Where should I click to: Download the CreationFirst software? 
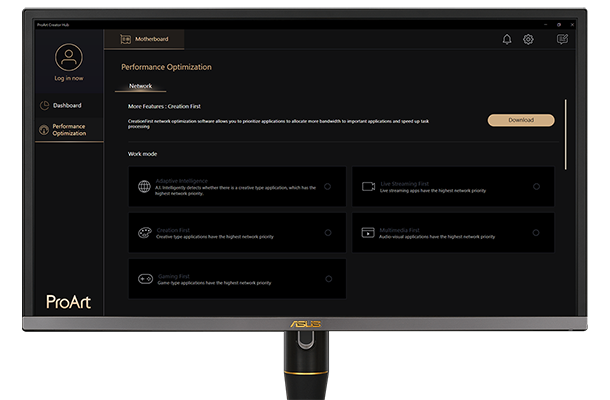521,120
